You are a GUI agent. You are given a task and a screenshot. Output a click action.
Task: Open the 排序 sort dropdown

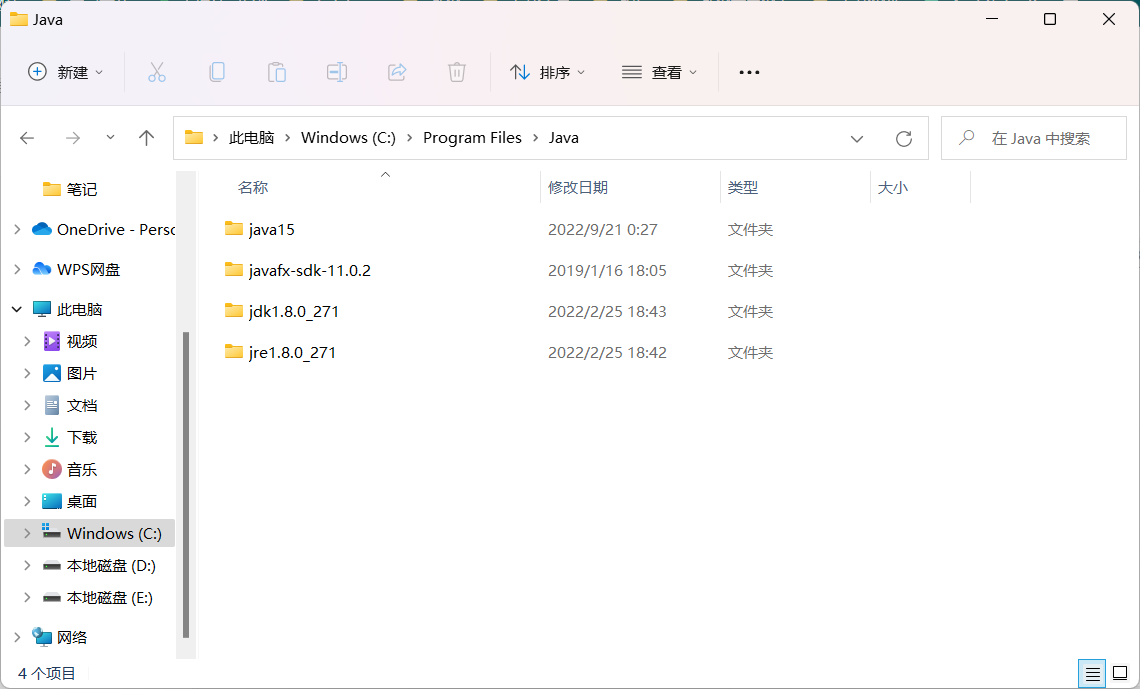pyautogui.click(x=547, y=72)
